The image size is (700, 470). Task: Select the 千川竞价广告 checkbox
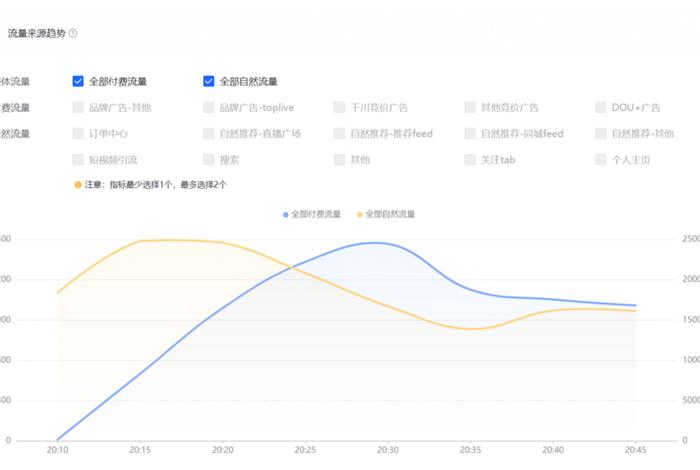click(x=339, y=107)
